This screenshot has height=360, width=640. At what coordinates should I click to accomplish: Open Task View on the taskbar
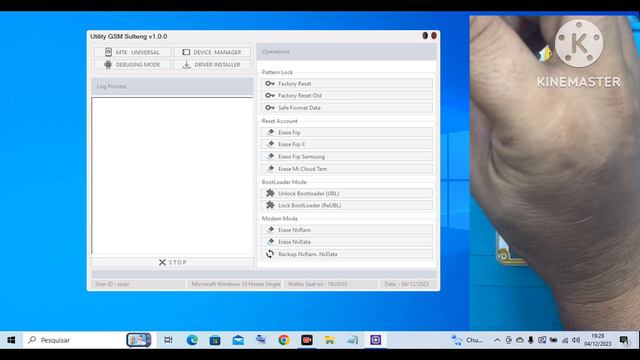click(x=168, y=340)
